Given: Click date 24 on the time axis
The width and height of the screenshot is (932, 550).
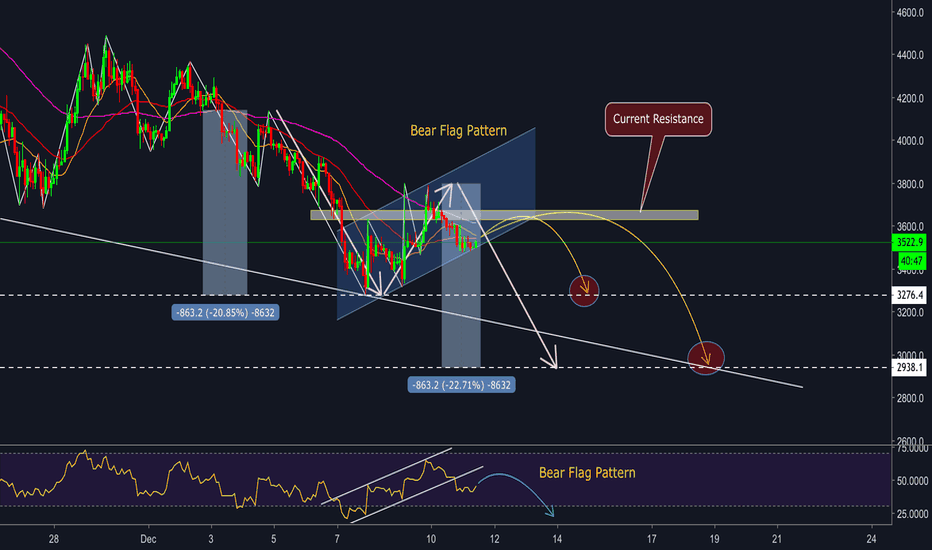Looking at the screenshot, I should pos(871,539).
